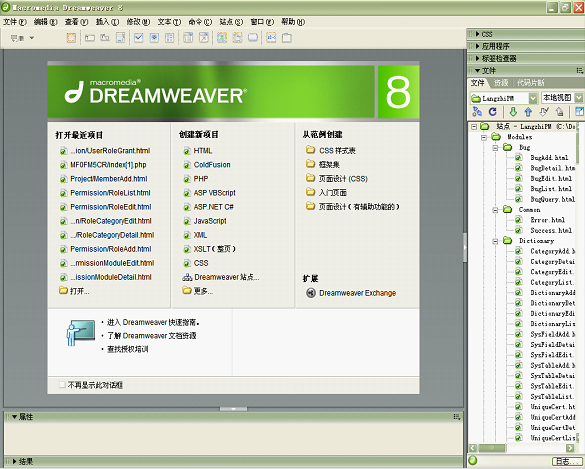Insert a Button form element
The image size is (585, 469).
[253, 38]
